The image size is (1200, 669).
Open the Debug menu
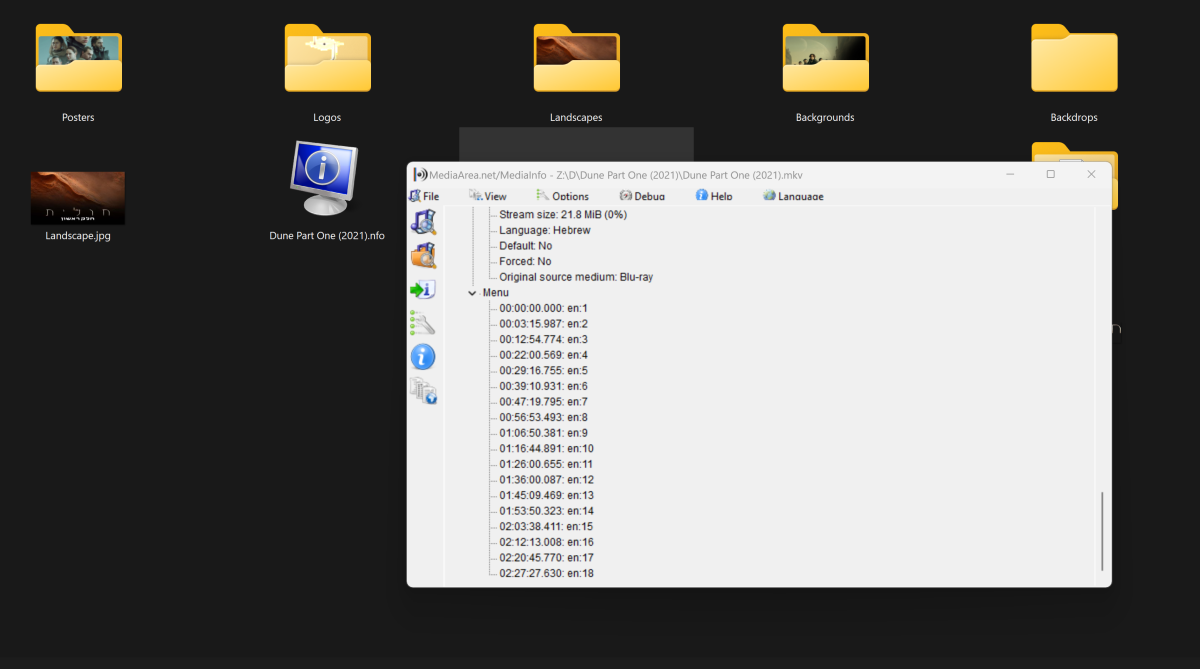tap(642, 196)
